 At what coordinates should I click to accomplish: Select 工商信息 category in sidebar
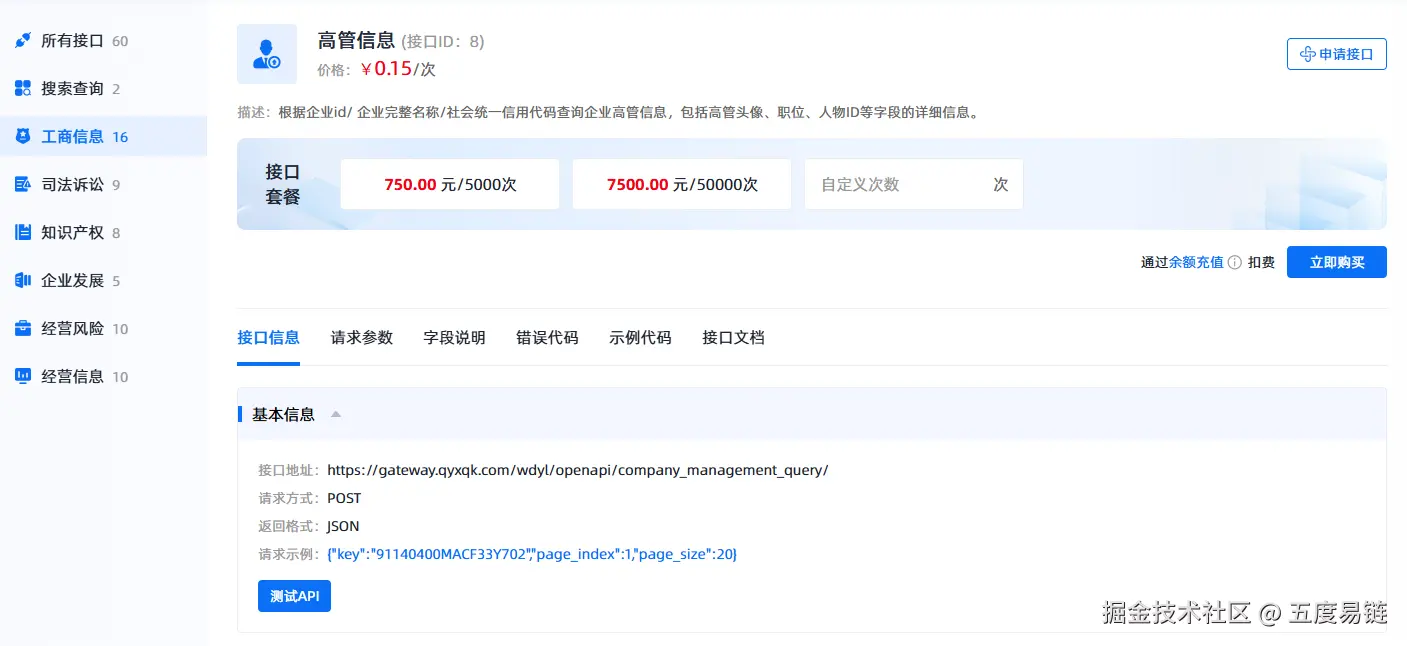(x=103, y=137)
